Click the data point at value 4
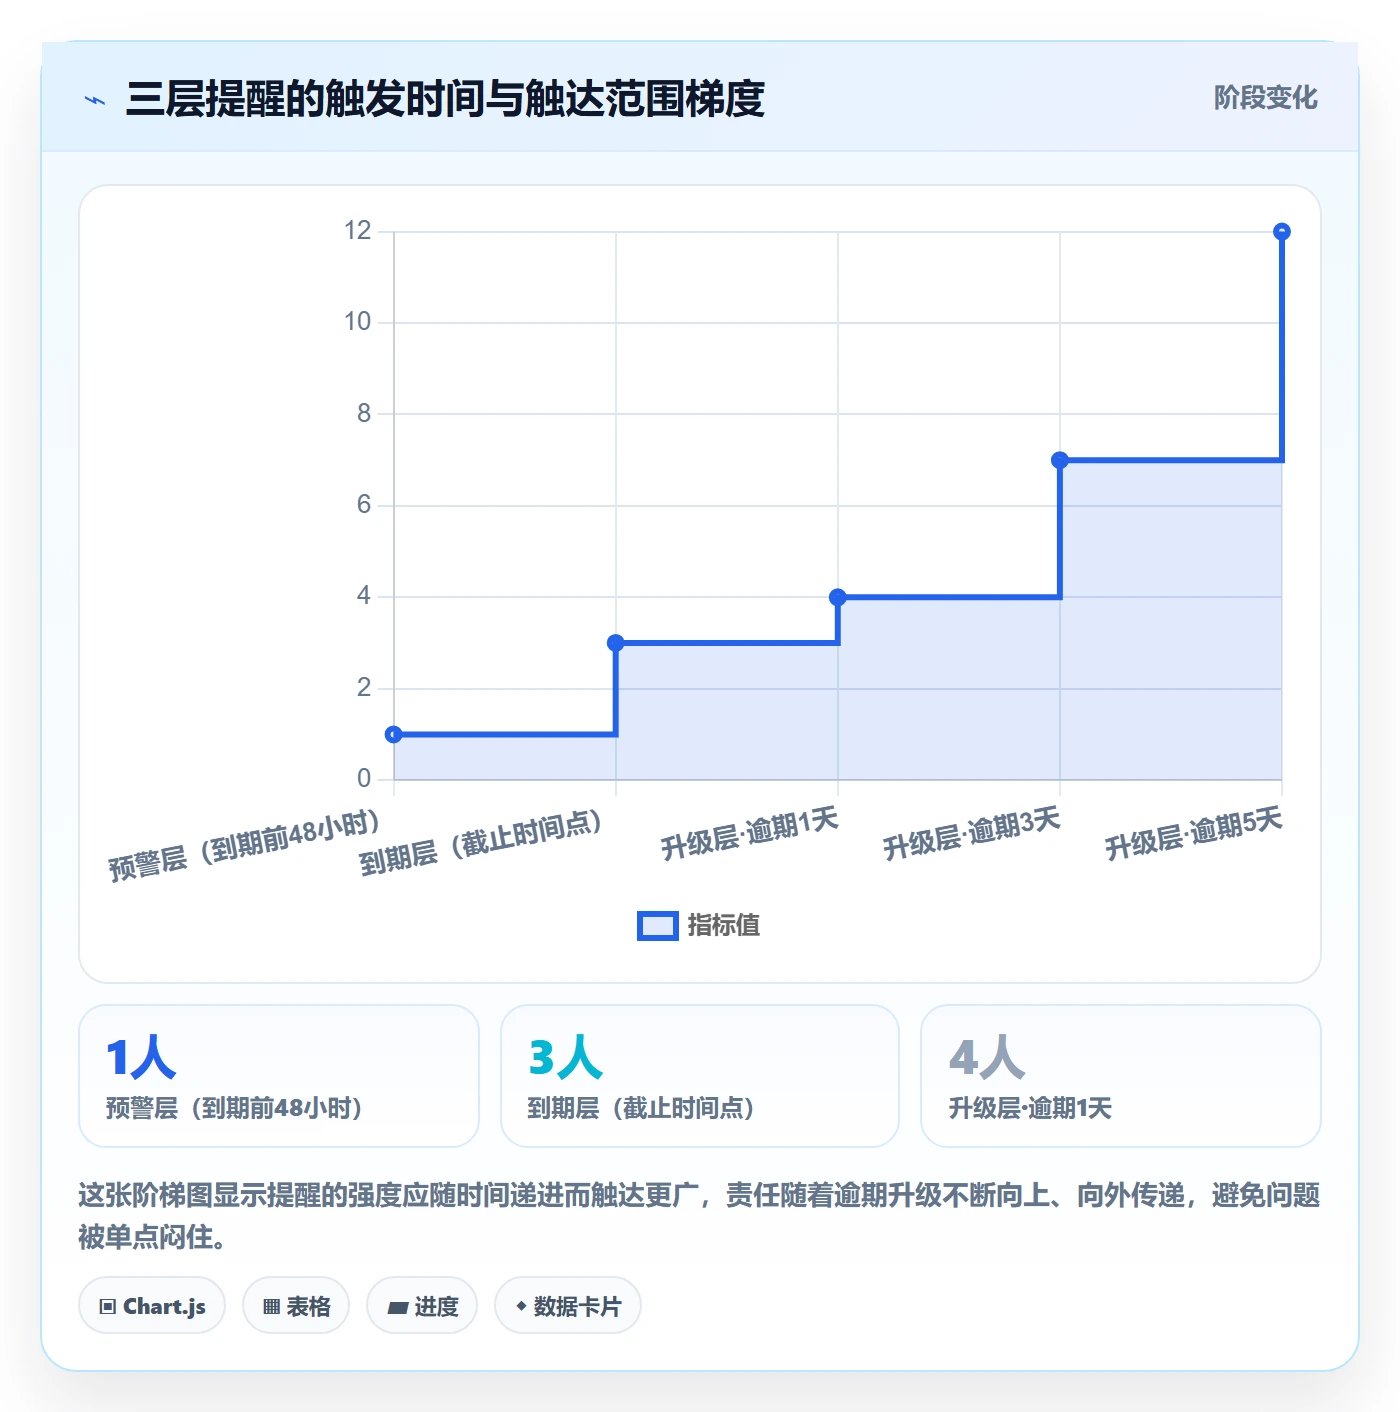 [838, 597]
